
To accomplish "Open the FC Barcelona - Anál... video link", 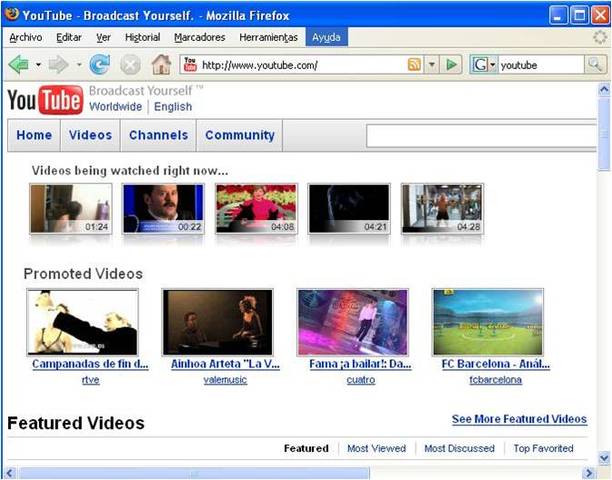I will pos(496,364).
